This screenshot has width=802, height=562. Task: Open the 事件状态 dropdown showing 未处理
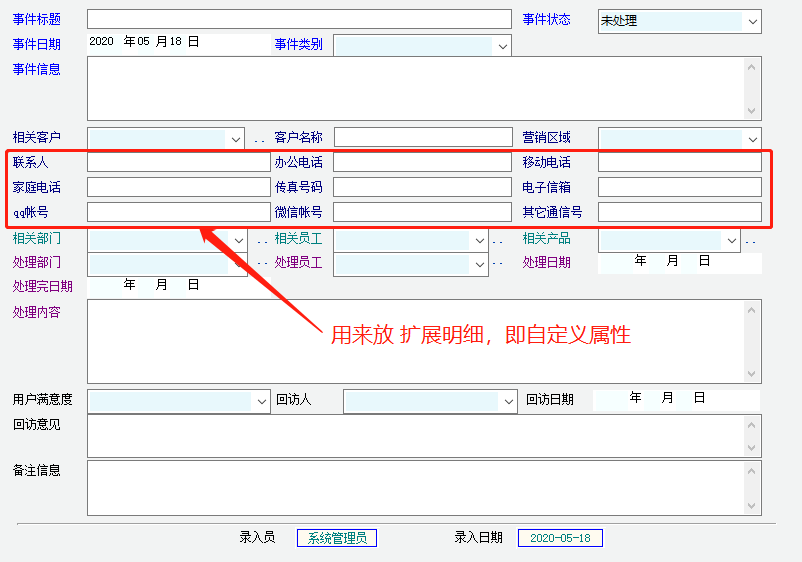coord(752,21)
